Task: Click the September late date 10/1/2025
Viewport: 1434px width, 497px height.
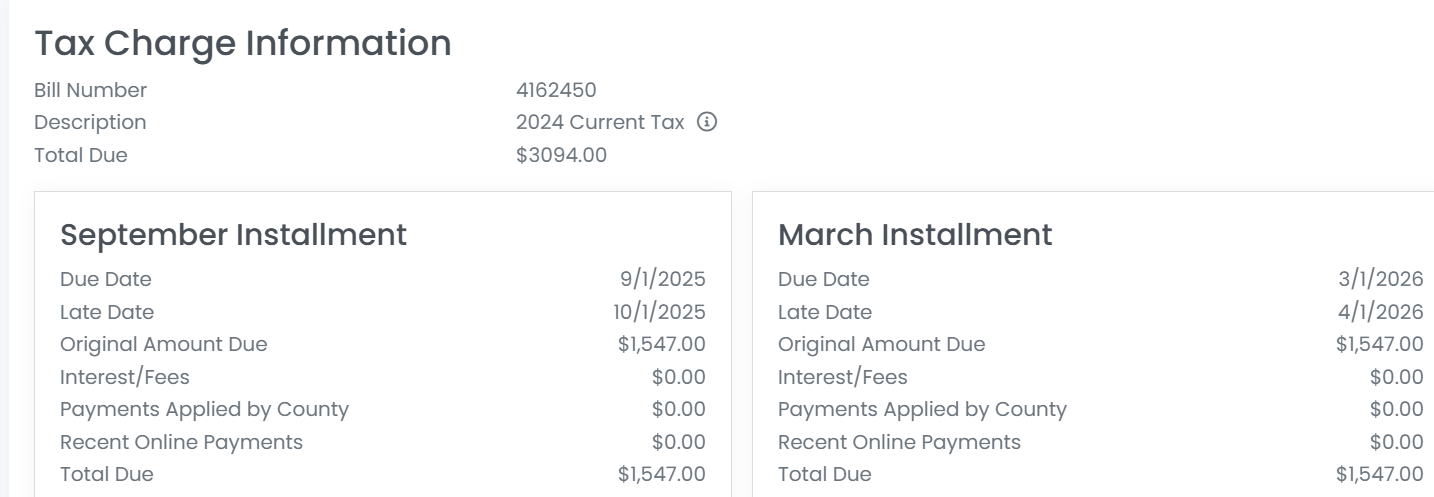Action: click(659, 312)
